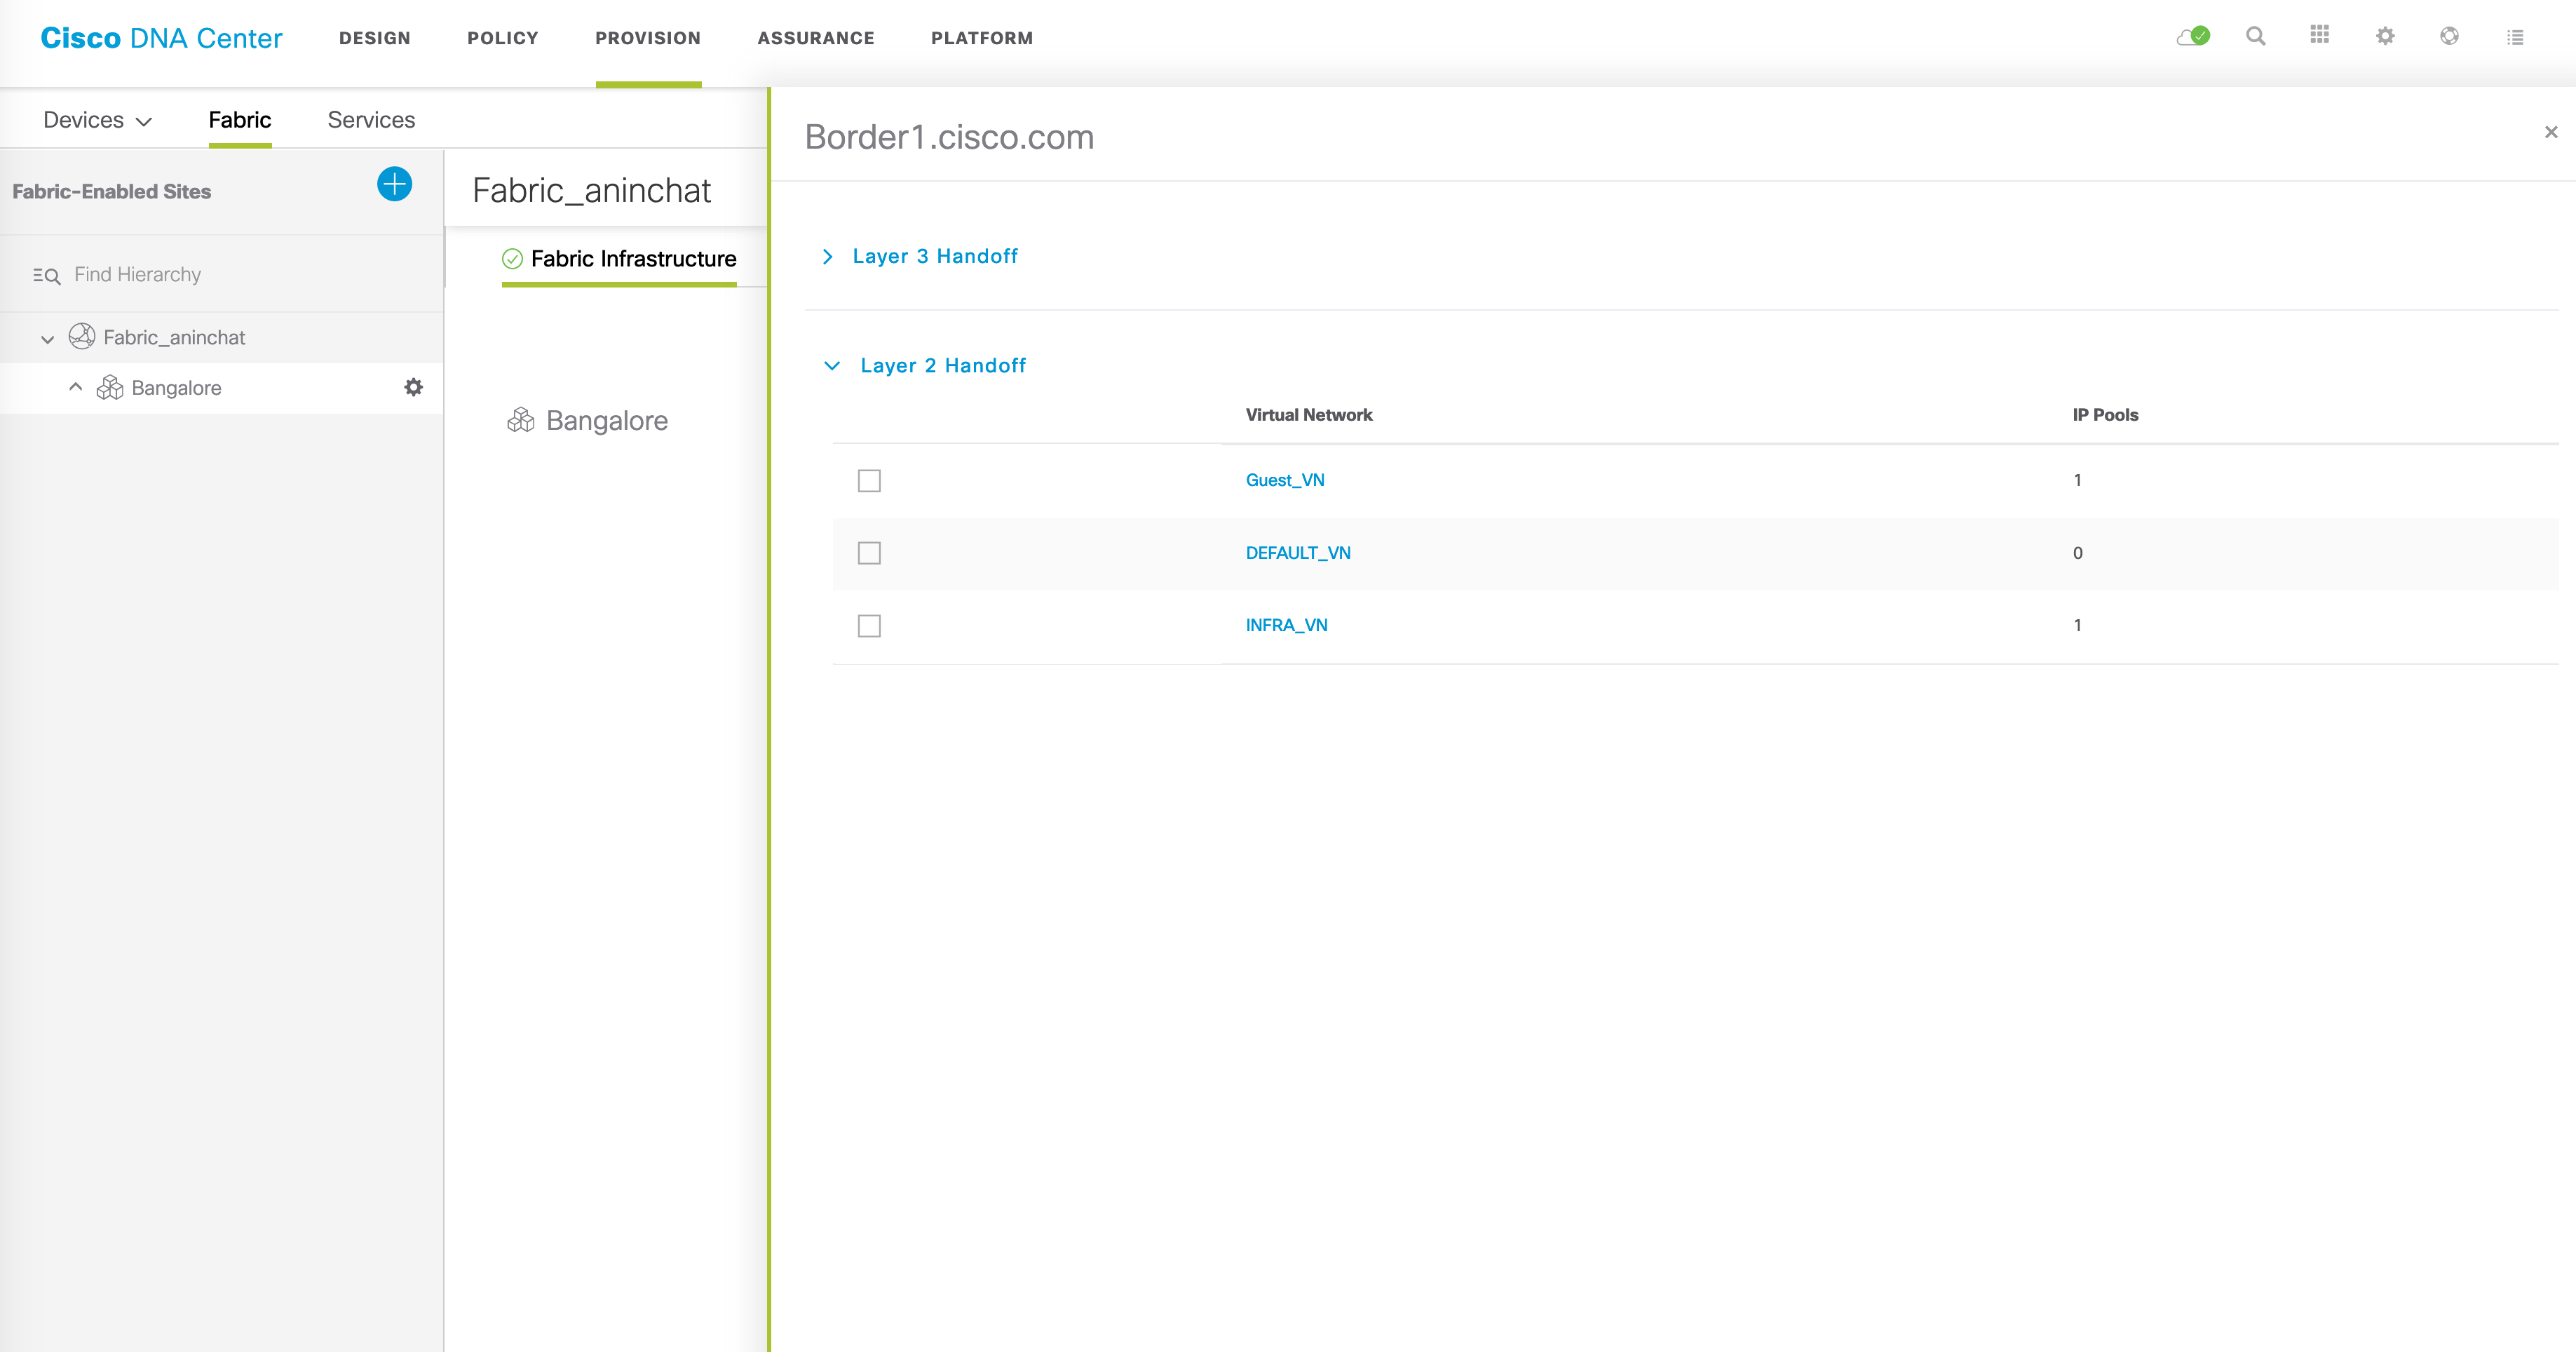The image size is (2576, 1352).
Task: Click the Fabric-Enabled Sites heading
Action: click(x=111, y=191)
